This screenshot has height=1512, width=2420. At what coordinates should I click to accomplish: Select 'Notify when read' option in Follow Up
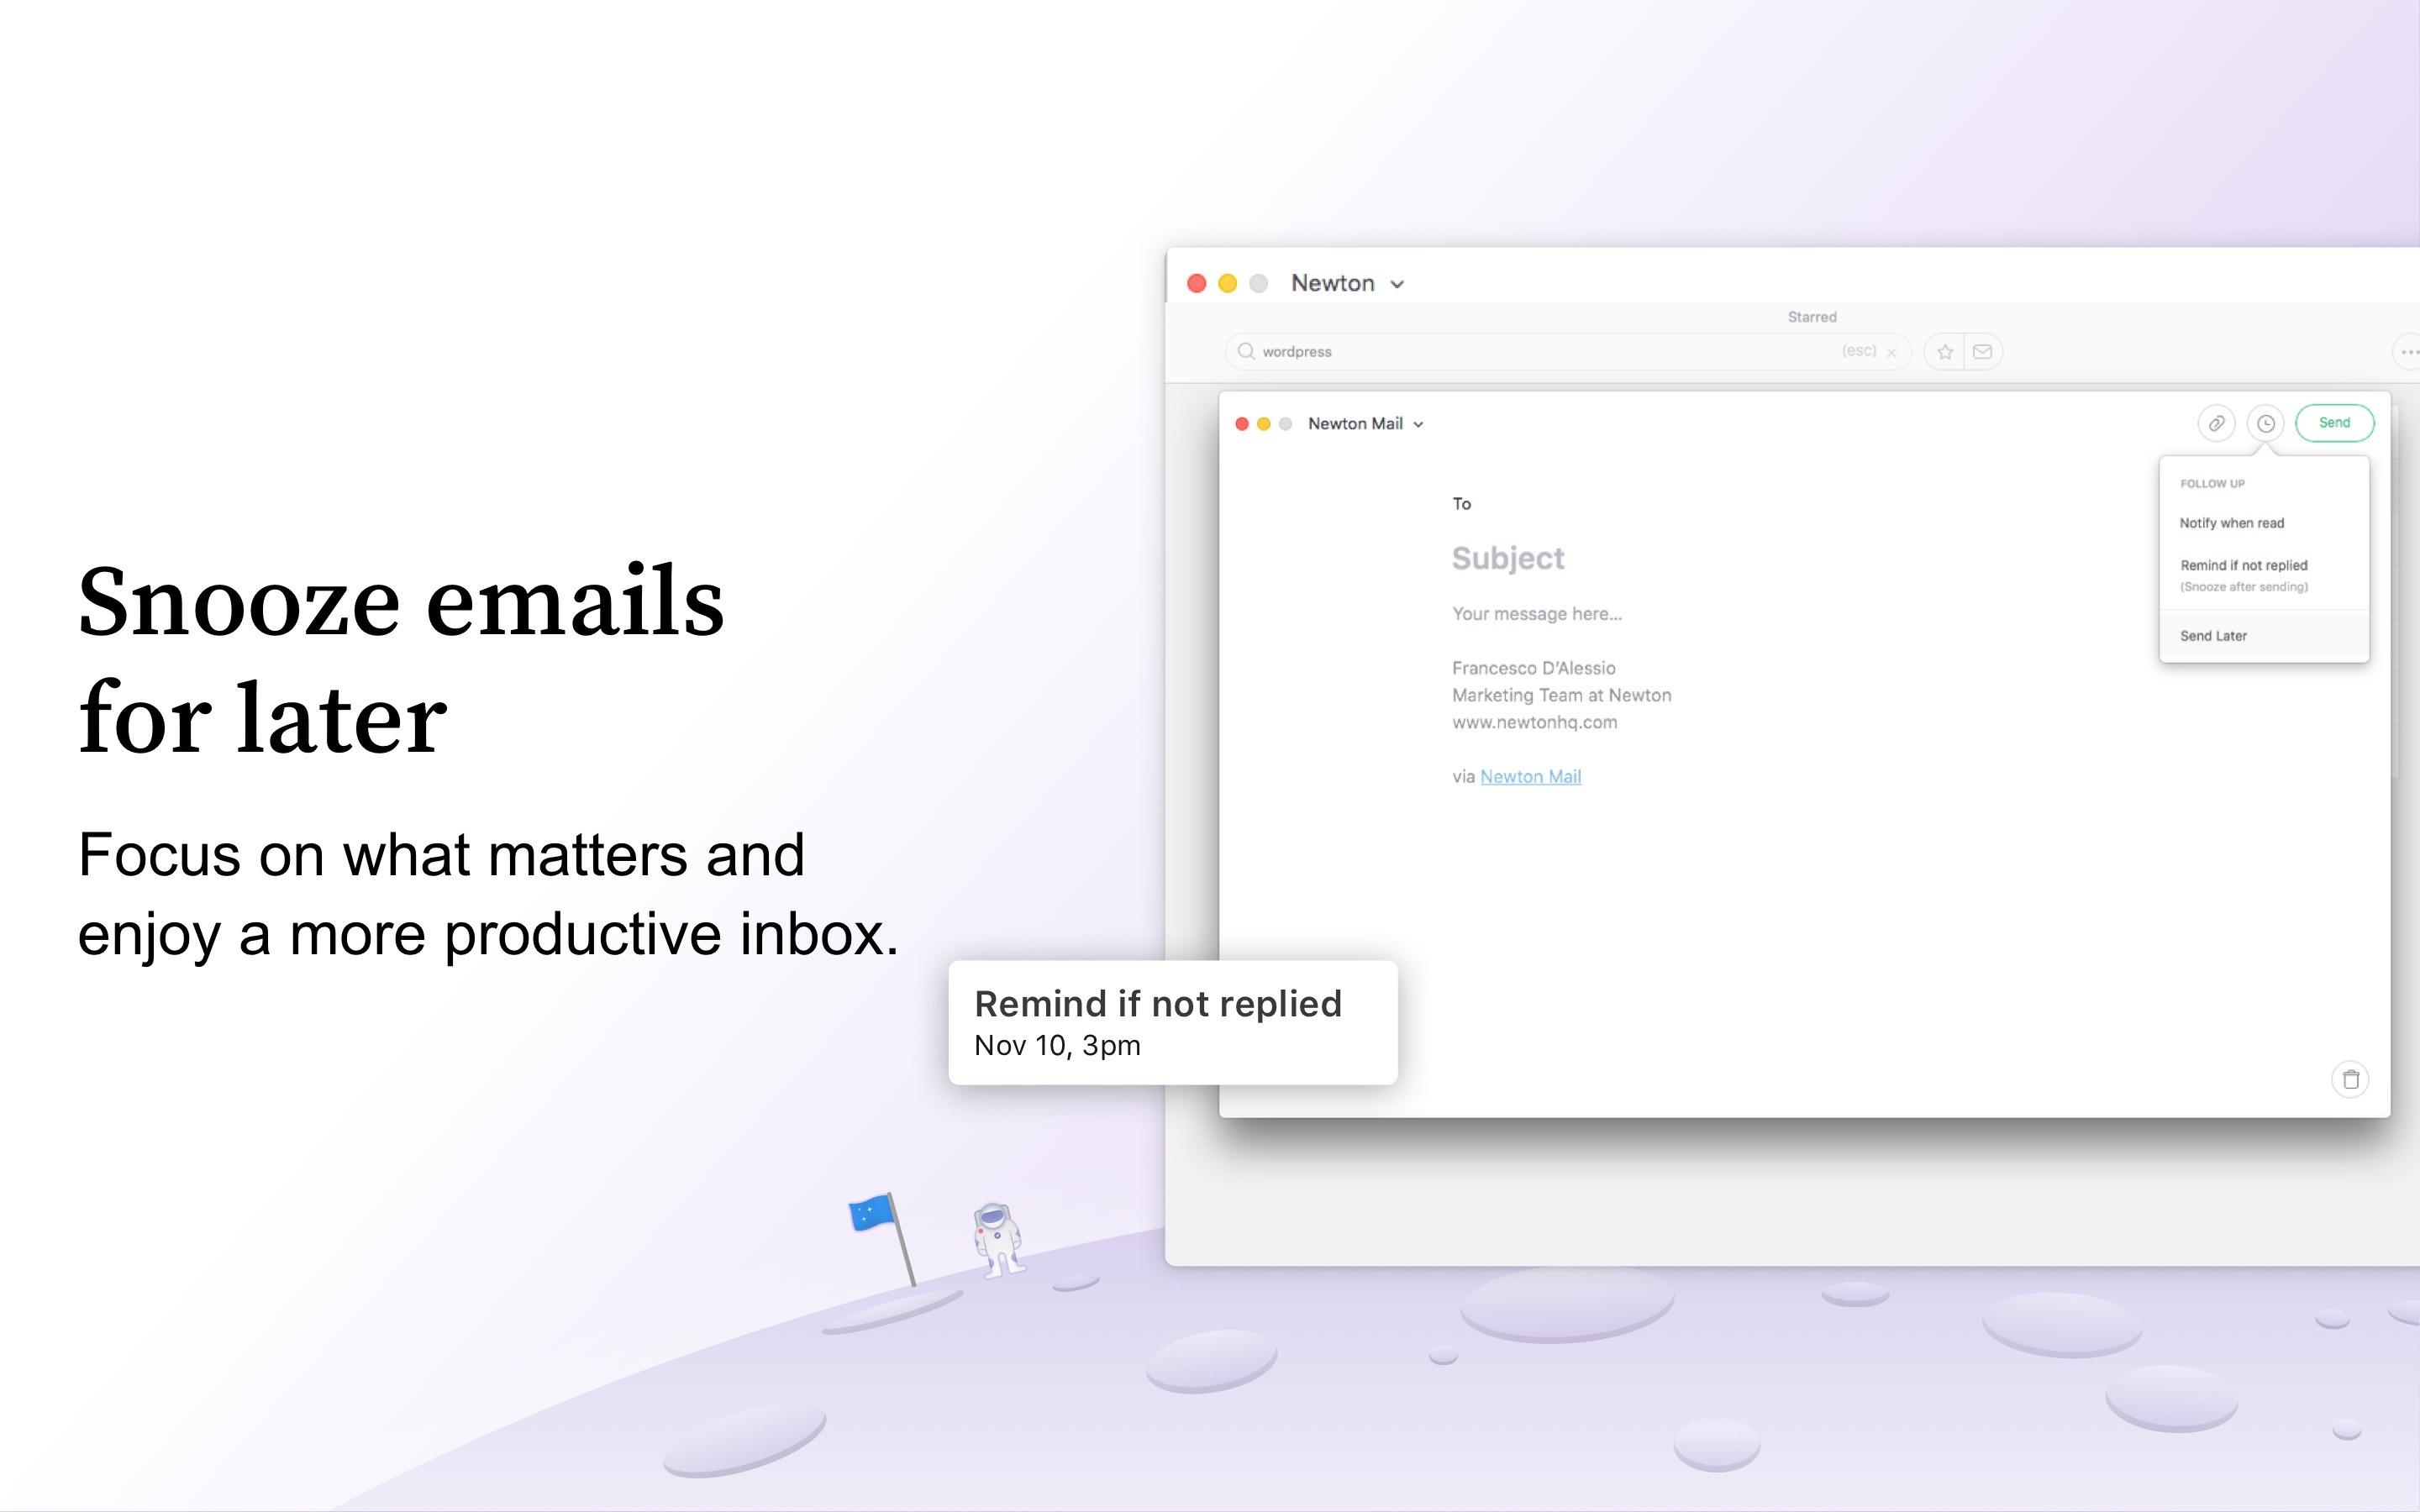[x=2235, y=522]
